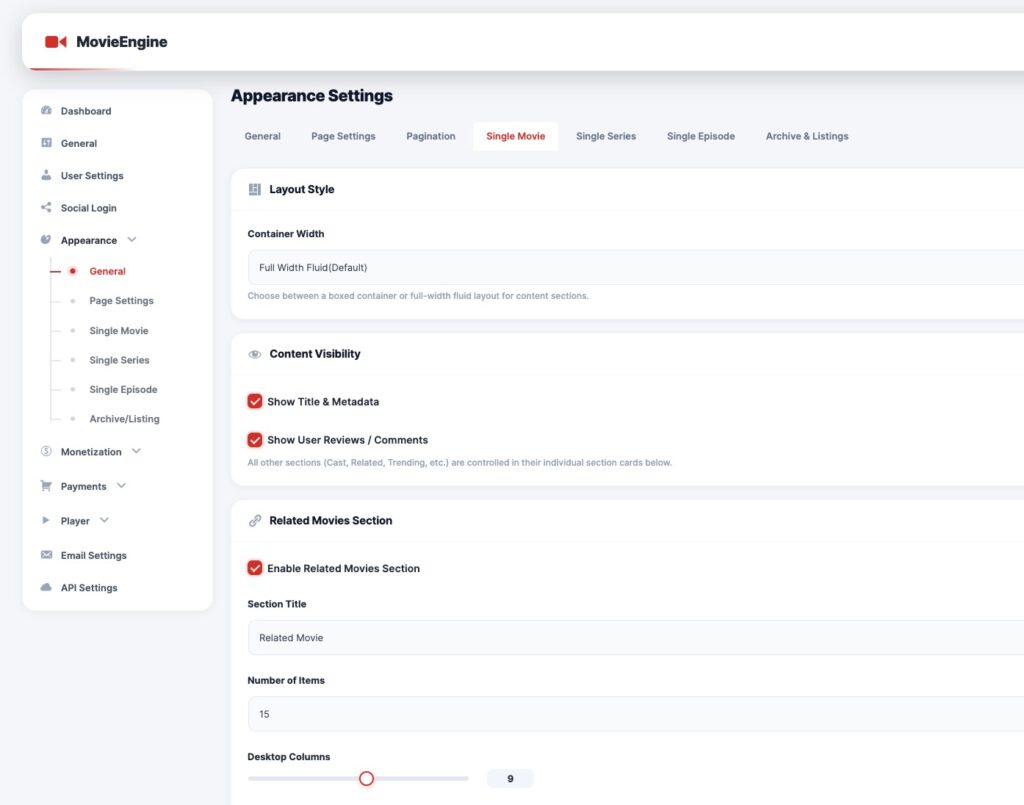The height and width of the screenshot is (805, 1024).
Task: Open Dashboard via its gauge icon
Action: pos(46,111)
